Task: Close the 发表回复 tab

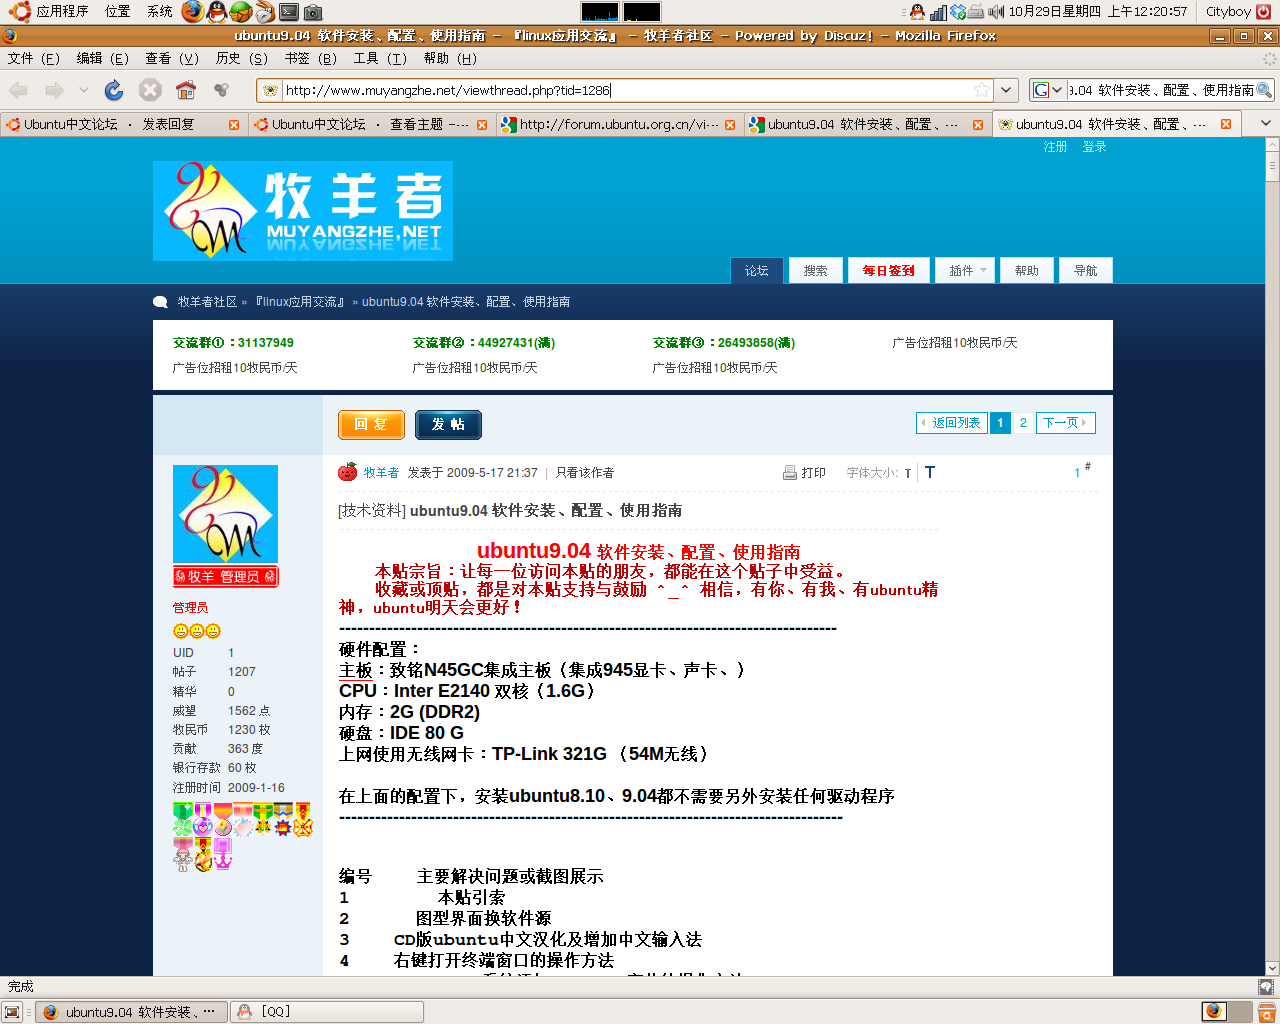Action: 234,125
